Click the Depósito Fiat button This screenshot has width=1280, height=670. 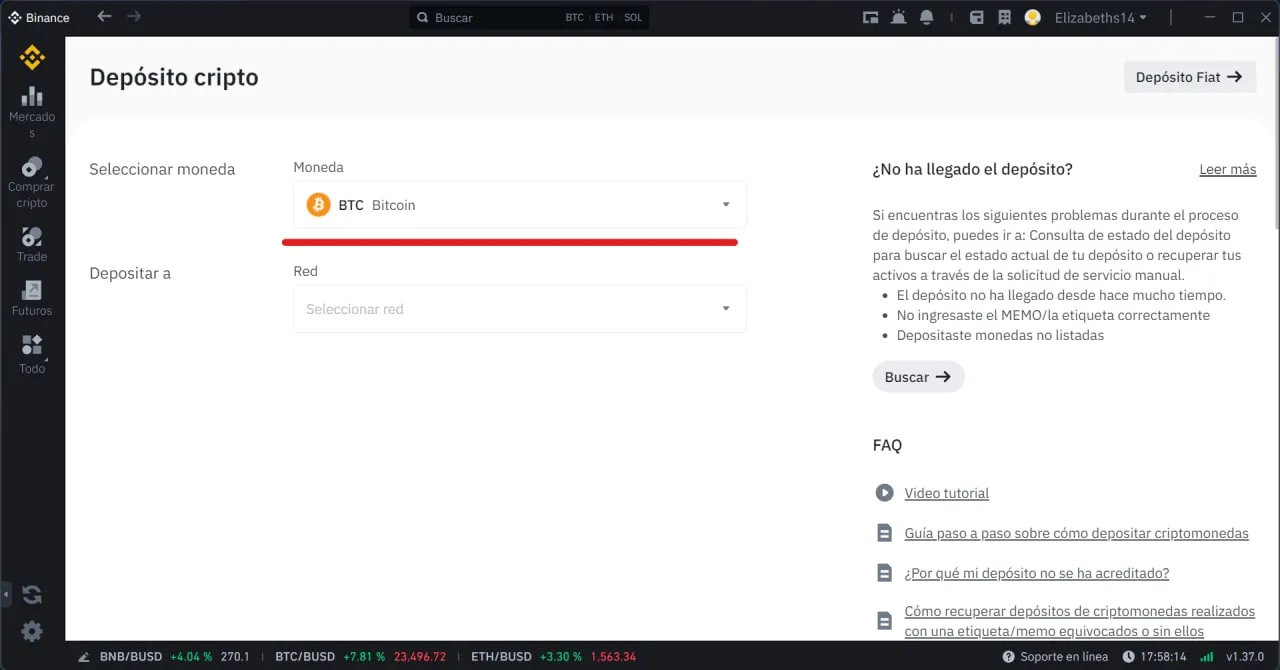1190,77
